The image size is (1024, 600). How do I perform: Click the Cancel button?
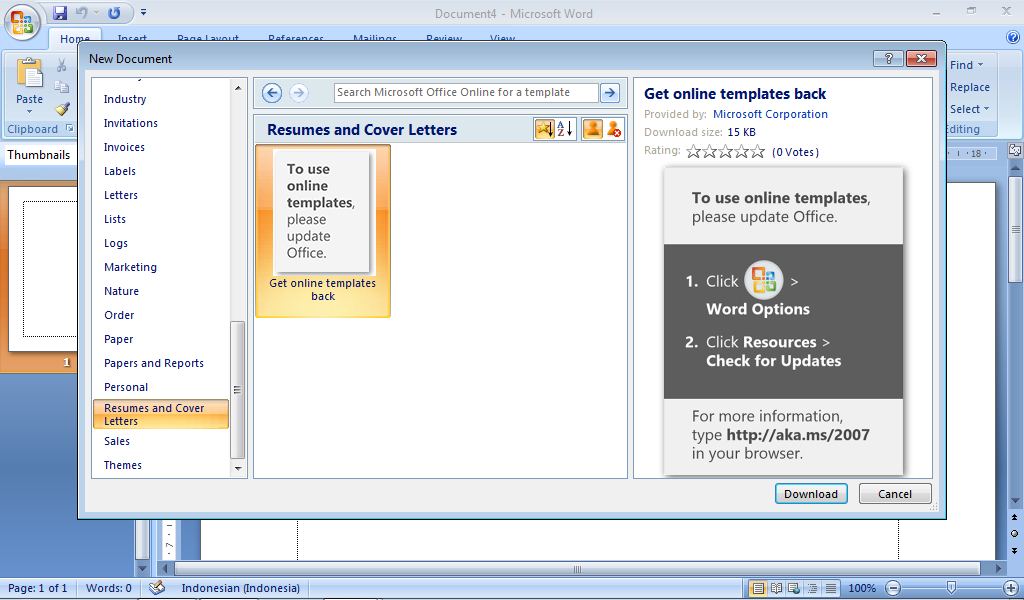[895, 494]
